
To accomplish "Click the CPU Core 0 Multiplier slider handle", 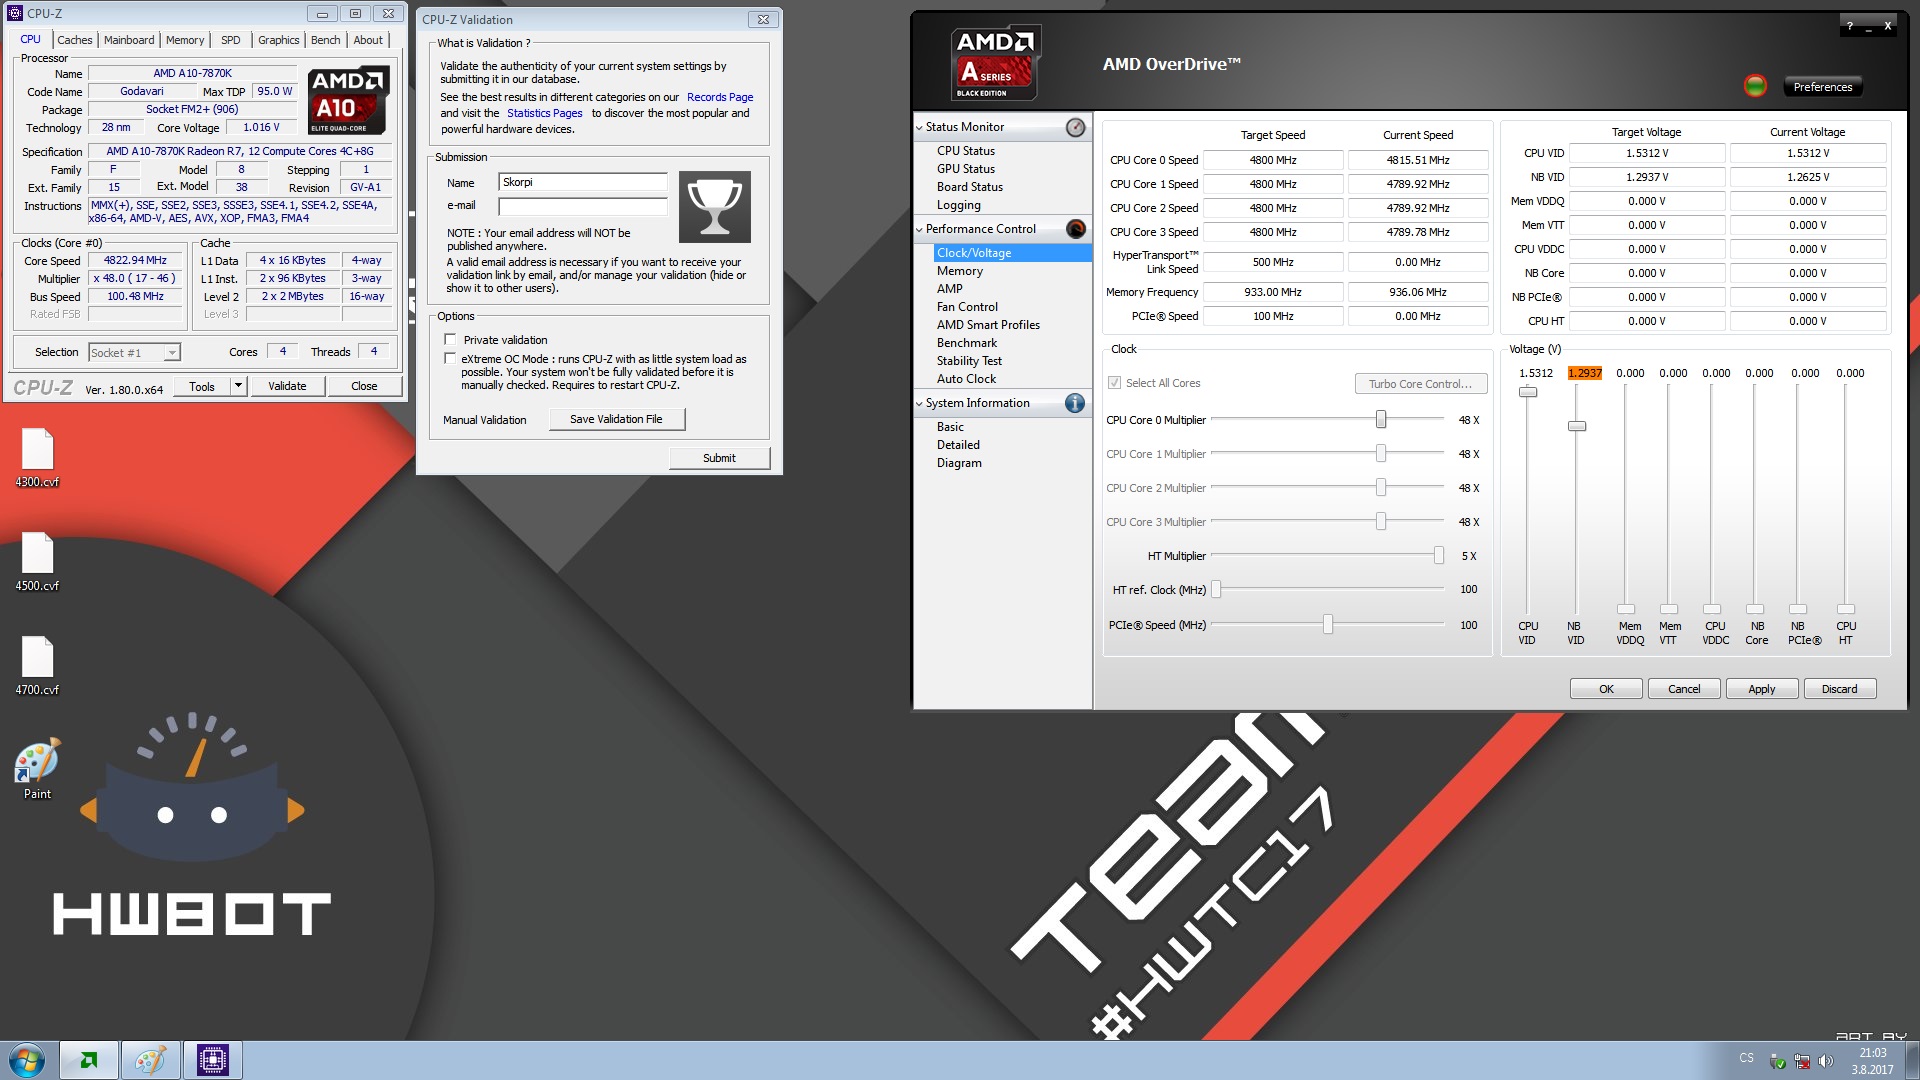I will click(1381, 419).
